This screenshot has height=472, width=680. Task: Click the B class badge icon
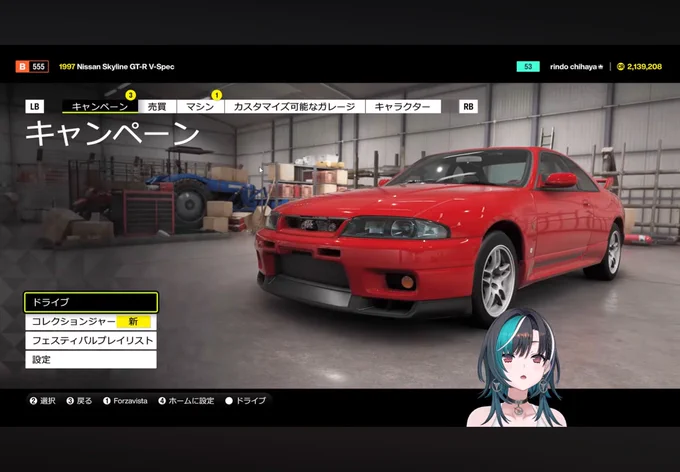pyautogui.click(x=22, y=67)
